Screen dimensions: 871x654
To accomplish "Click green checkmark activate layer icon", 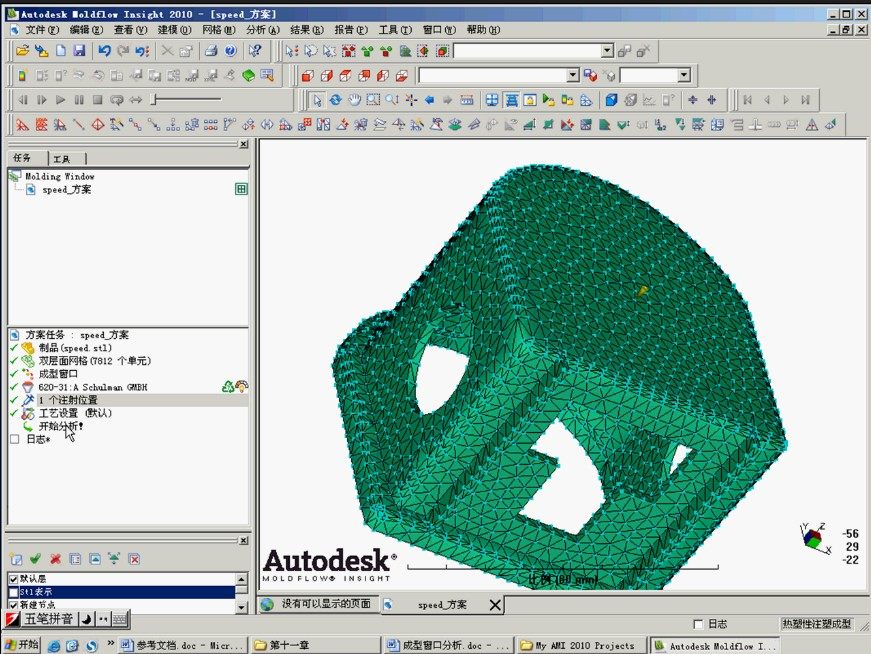I will click(x=36, y=559).
